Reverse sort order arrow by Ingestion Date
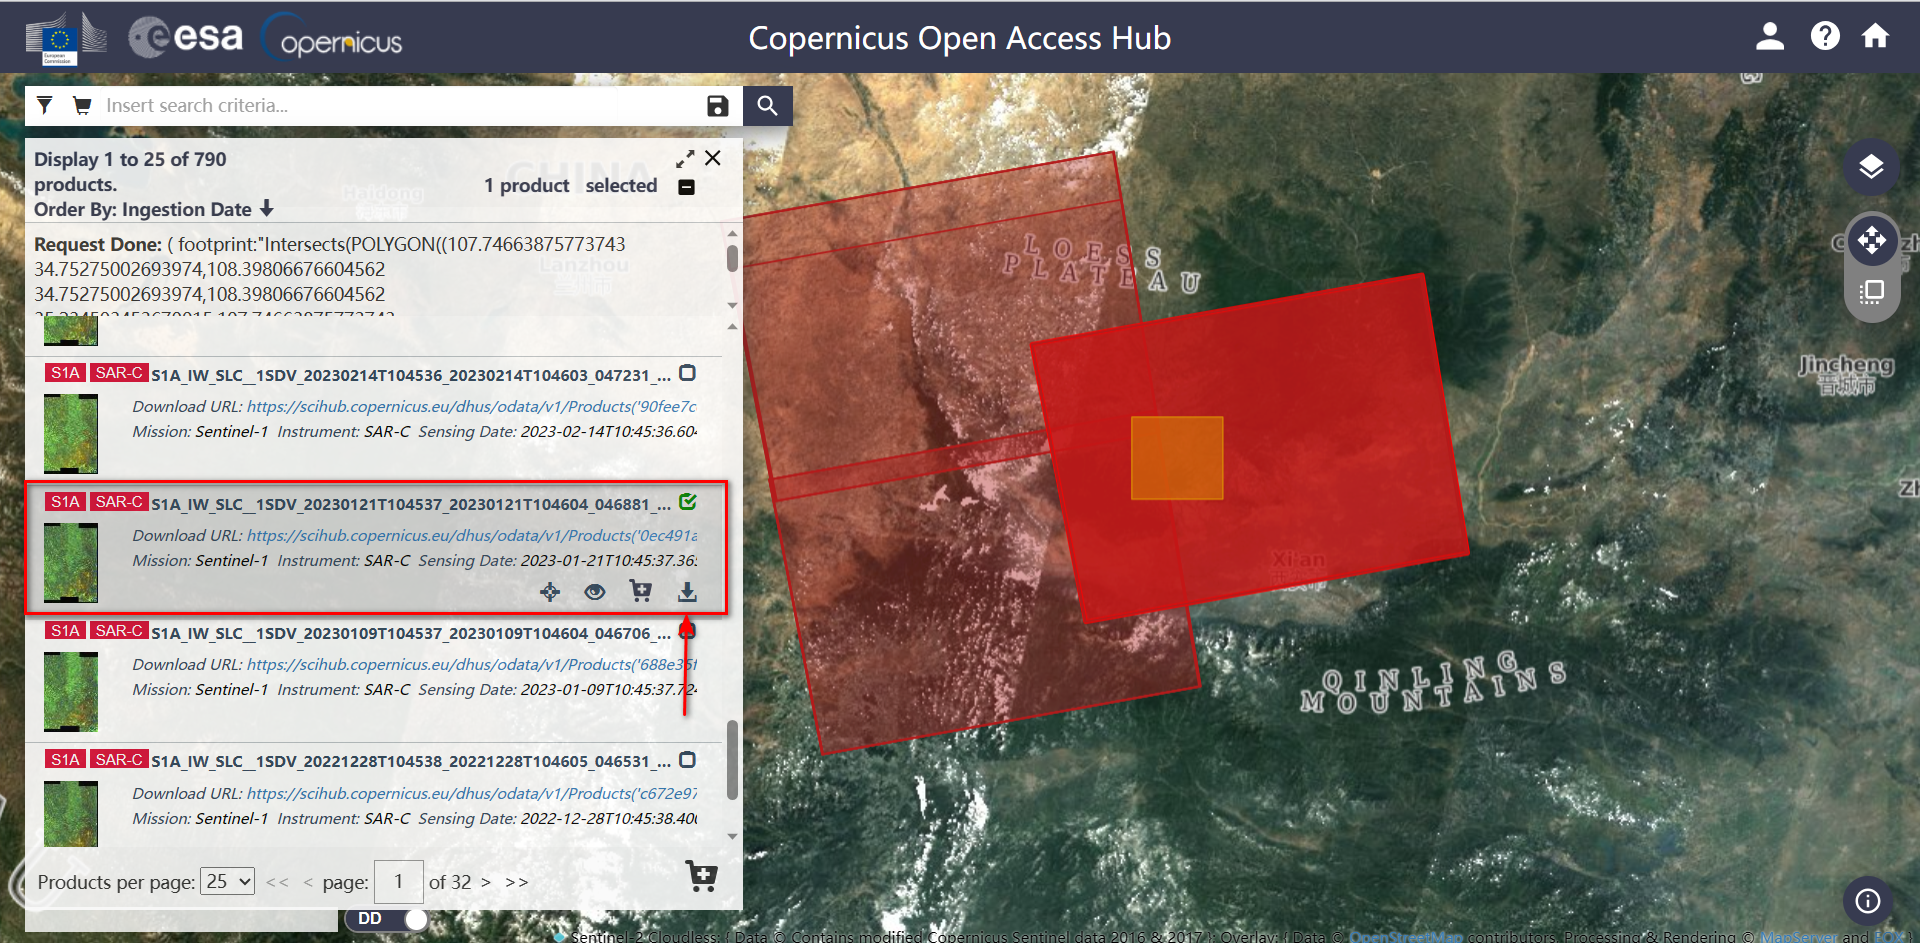The width and height of the screenshot is (1920, 943). tap(267, 209)
